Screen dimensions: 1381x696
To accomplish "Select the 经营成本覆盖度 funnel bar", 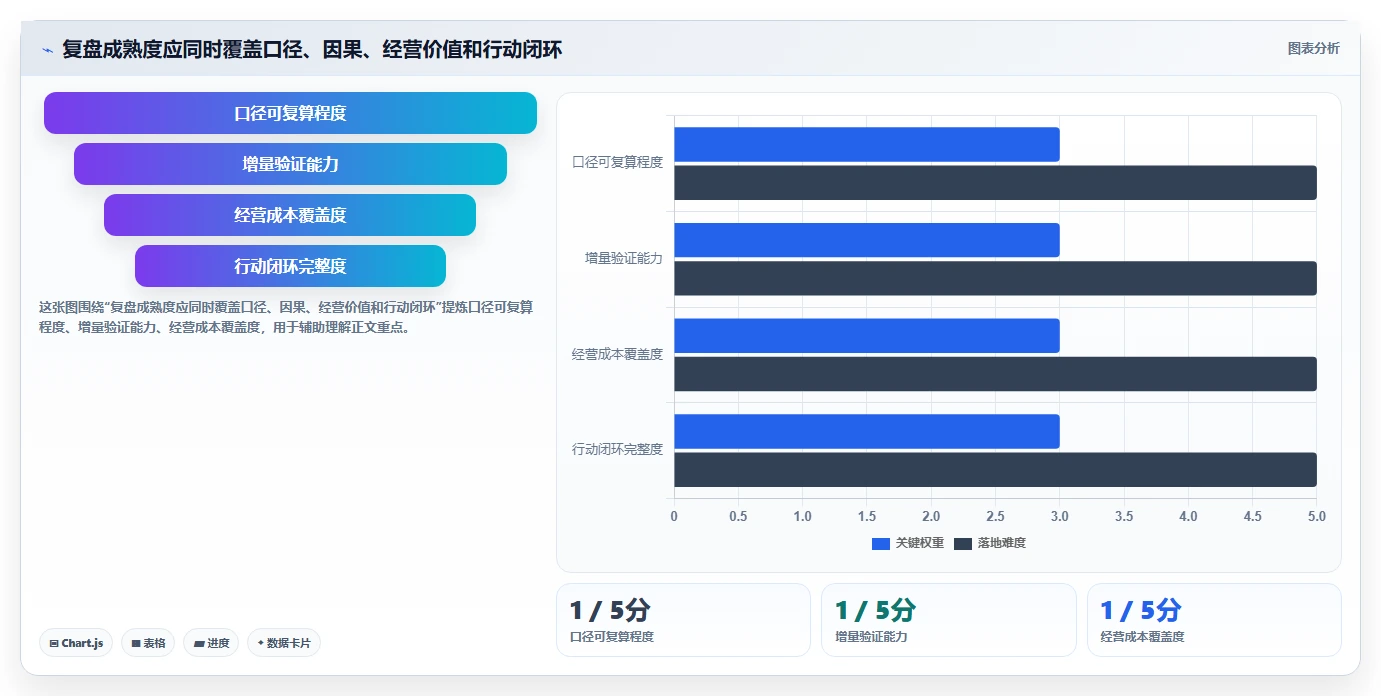I will coord(290,215).
